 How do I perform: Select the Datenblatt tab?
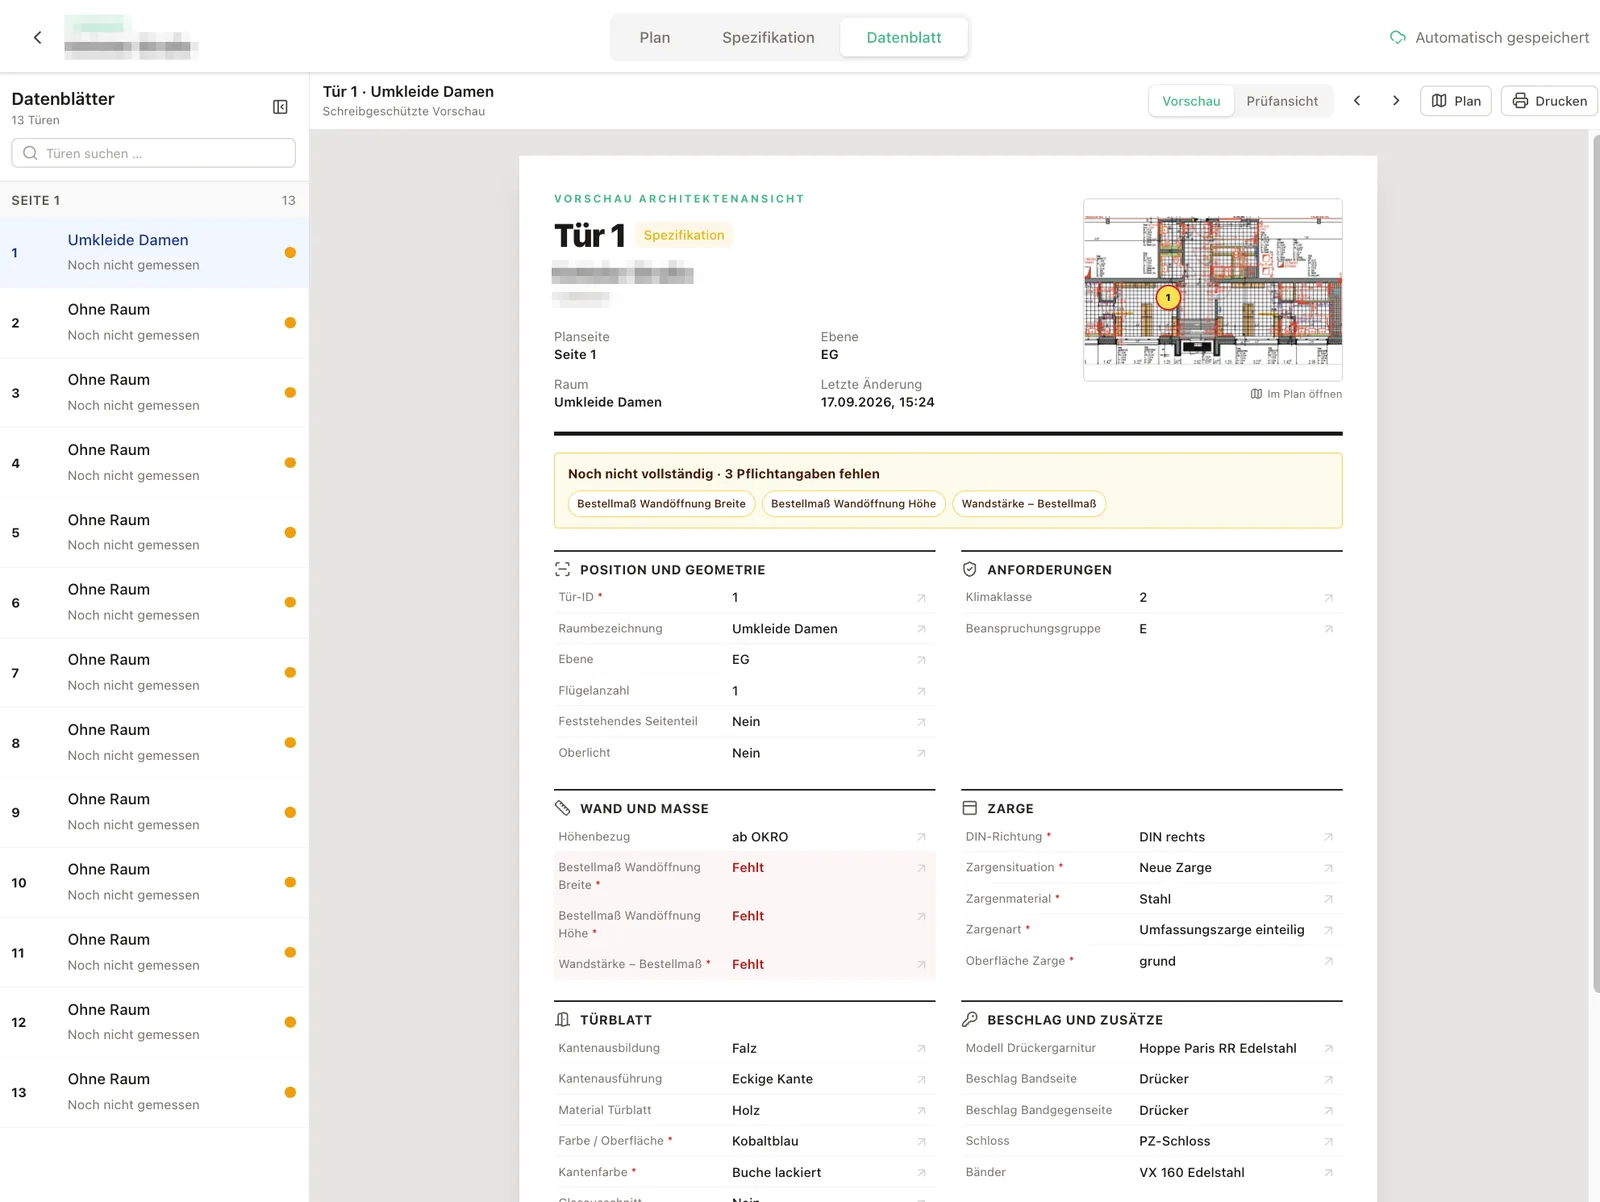[x=904, y=37]
